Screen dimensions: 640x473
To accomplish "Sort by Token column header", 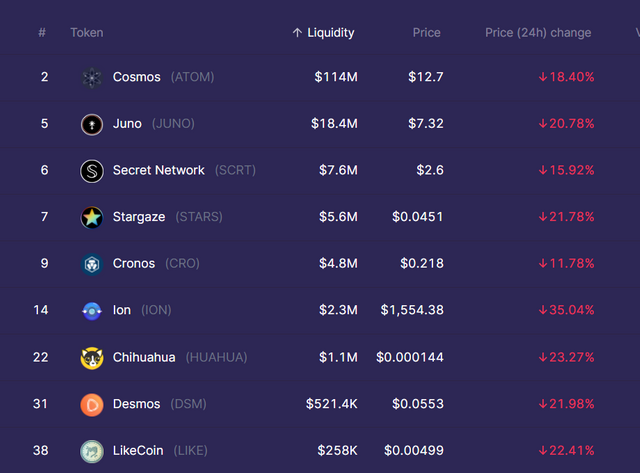I will pos(87,33).
